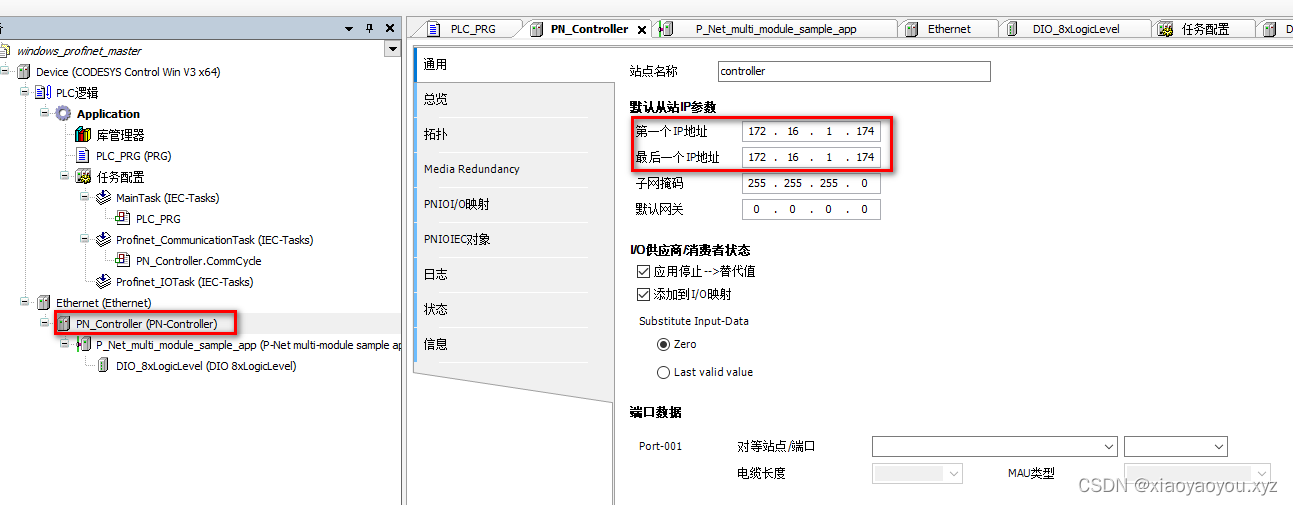Collapse the PLC逻辑 node
Image resolution: width=1293 pixels, height=505 pixels.
coord(25,93)
